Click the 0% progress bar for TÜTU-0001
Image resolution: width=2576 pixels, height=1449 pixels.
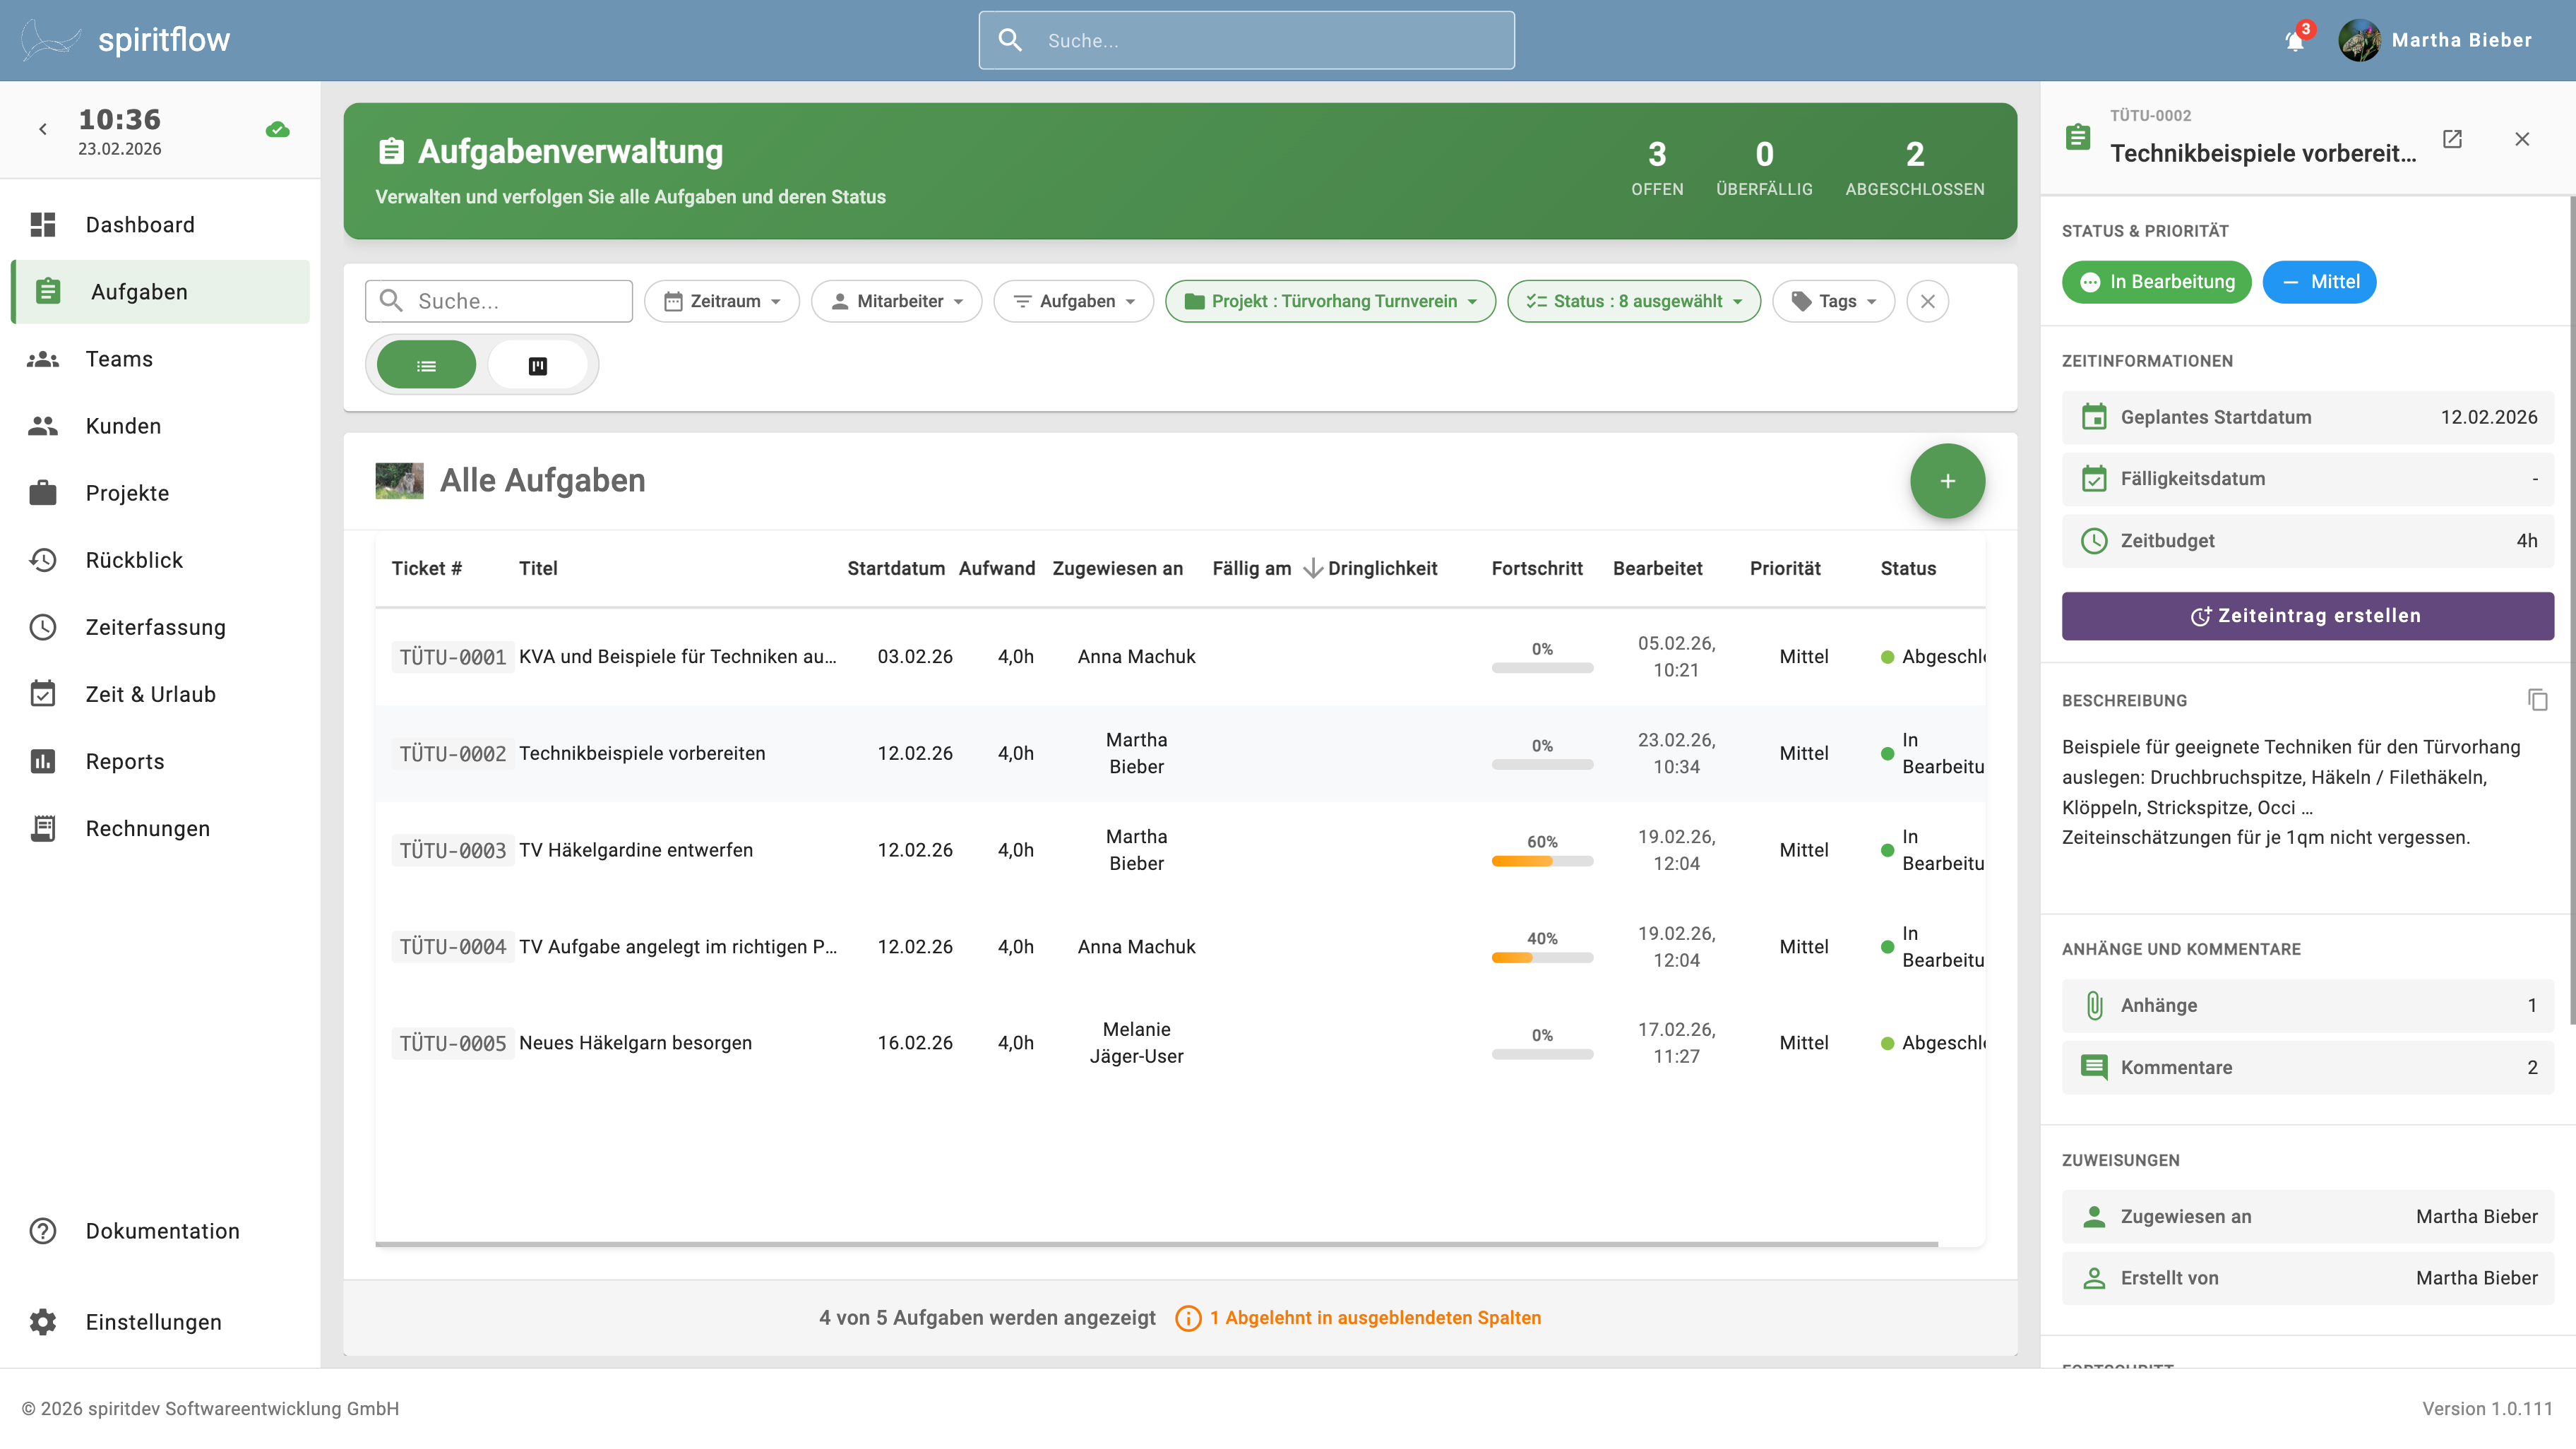pos(1542,668)
